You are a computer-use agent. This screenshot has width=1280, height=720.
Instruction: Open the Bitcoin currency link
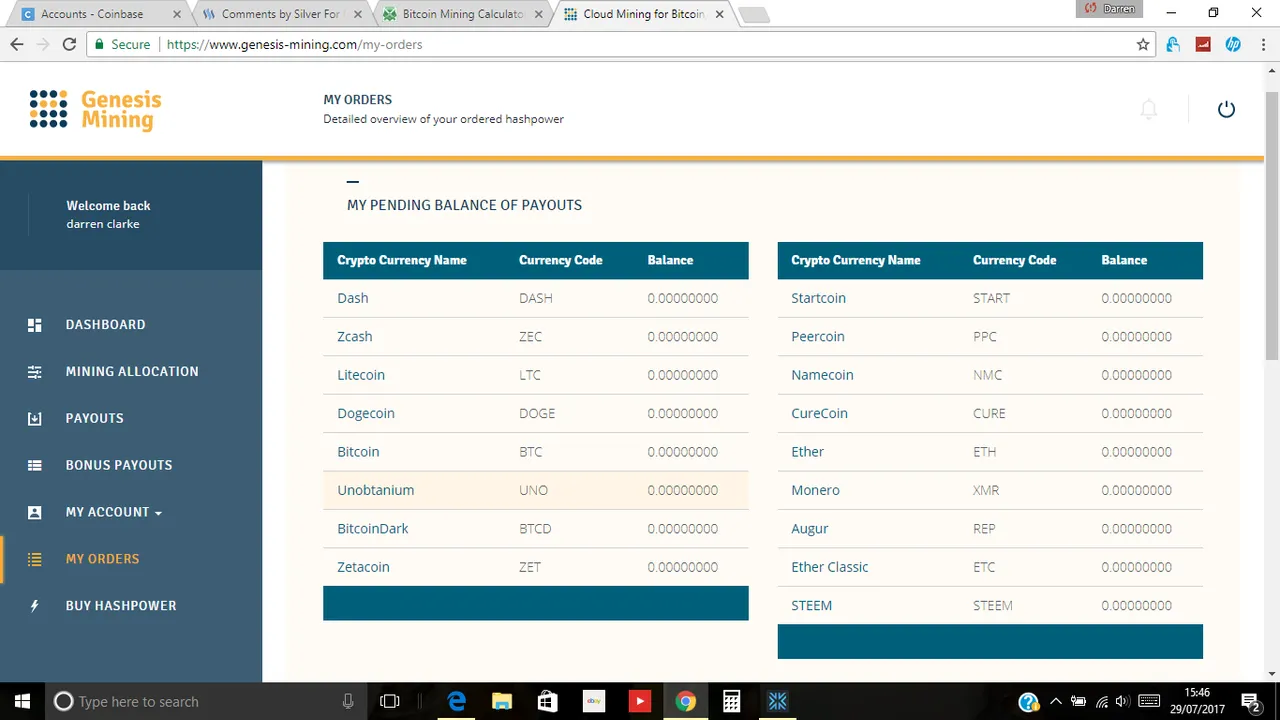[358, 452]
